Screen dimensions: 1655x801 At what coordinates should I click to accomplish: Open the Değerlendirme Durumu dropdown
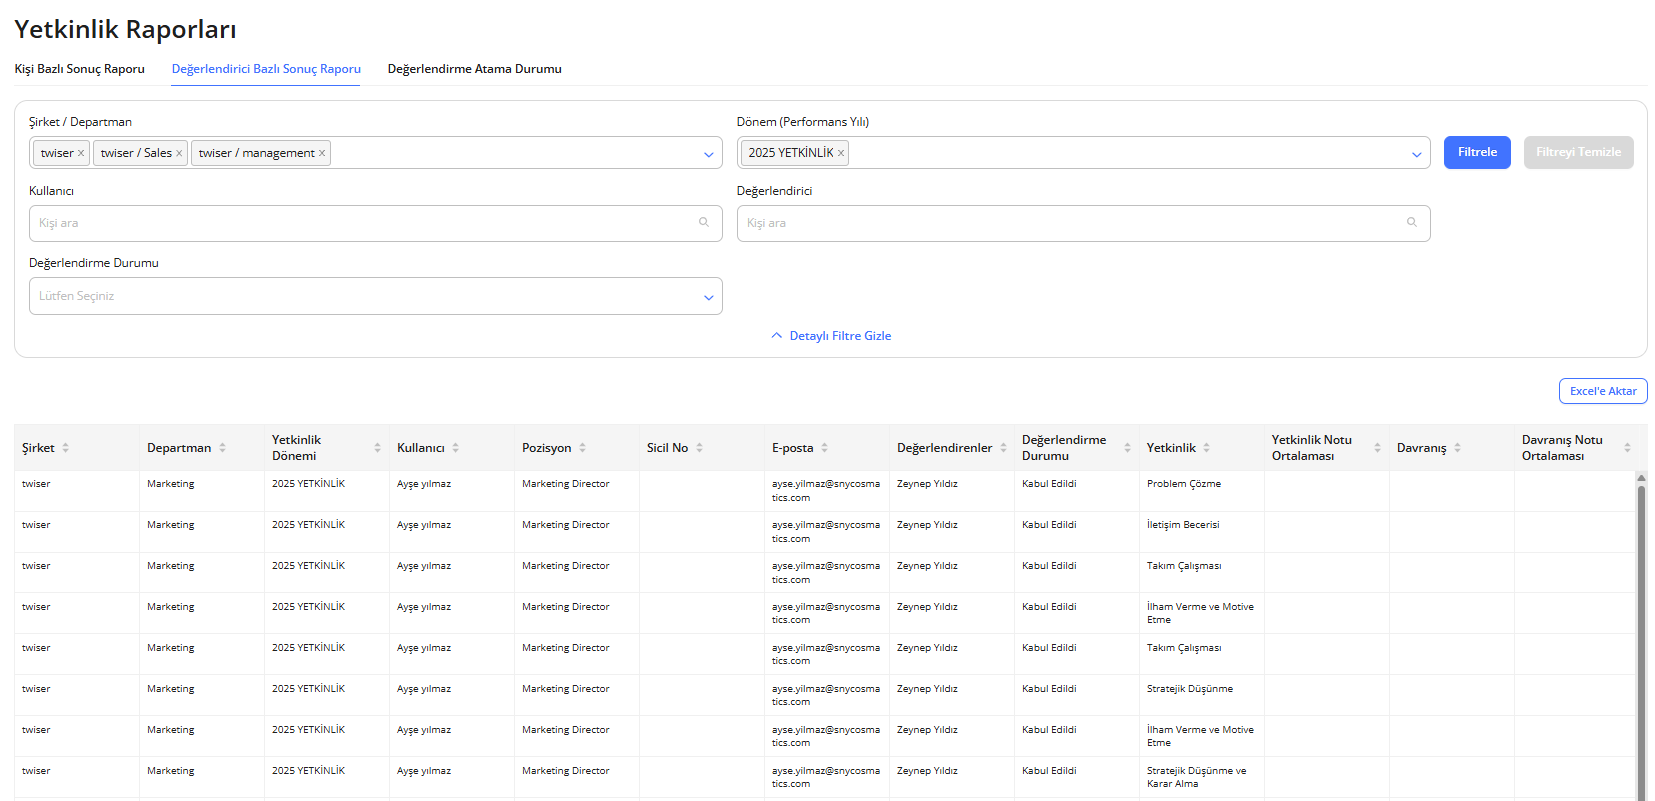tap(708, 297)
